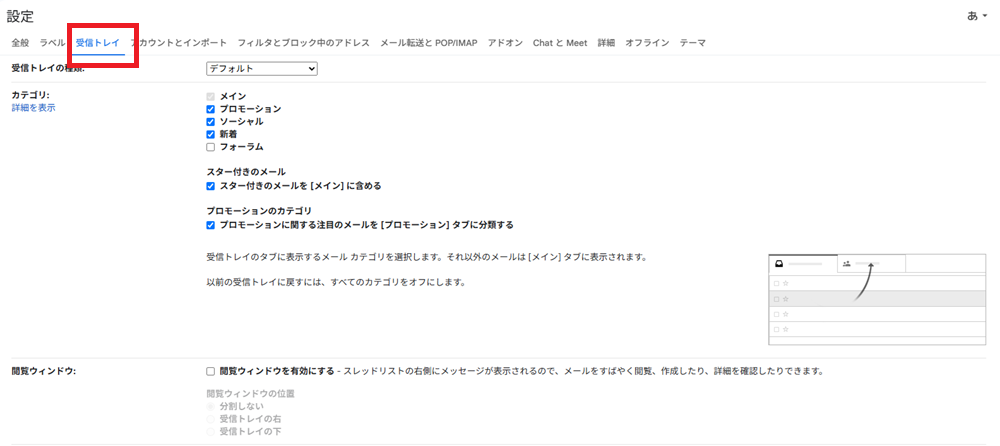This screenshot has height=446, width=1000.
Task: Uncheck the プロモーション category checkbox
Action: [x=211, y=109]
